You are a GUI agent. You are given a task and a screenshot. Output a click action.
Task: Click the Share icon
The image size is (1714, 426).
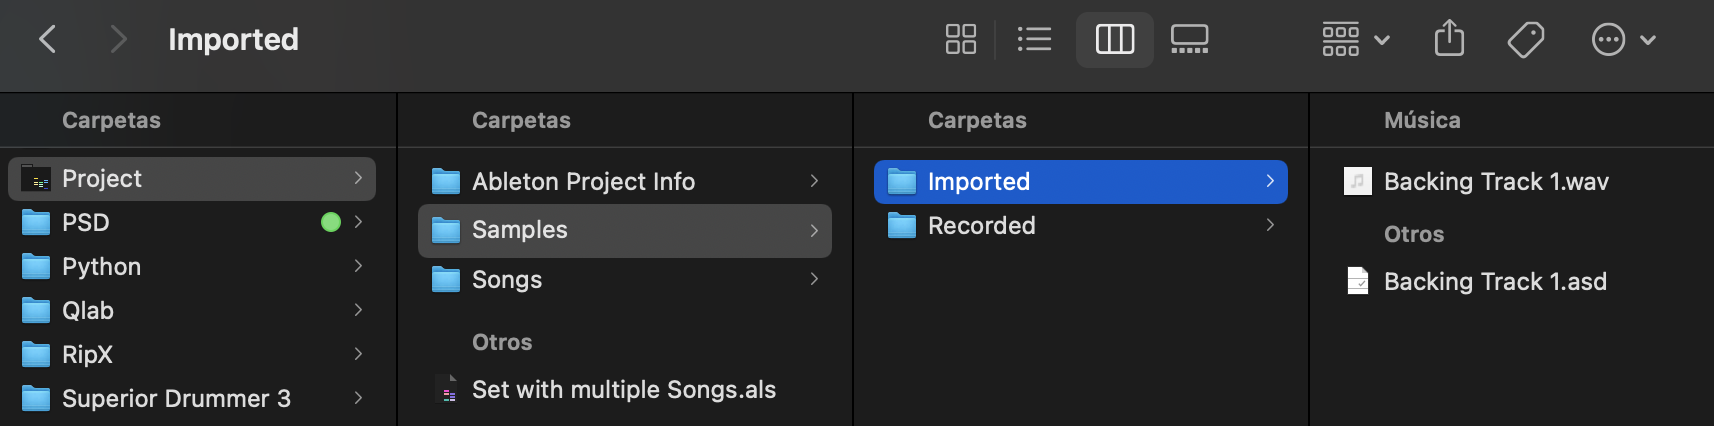[x=1449, y=40]
